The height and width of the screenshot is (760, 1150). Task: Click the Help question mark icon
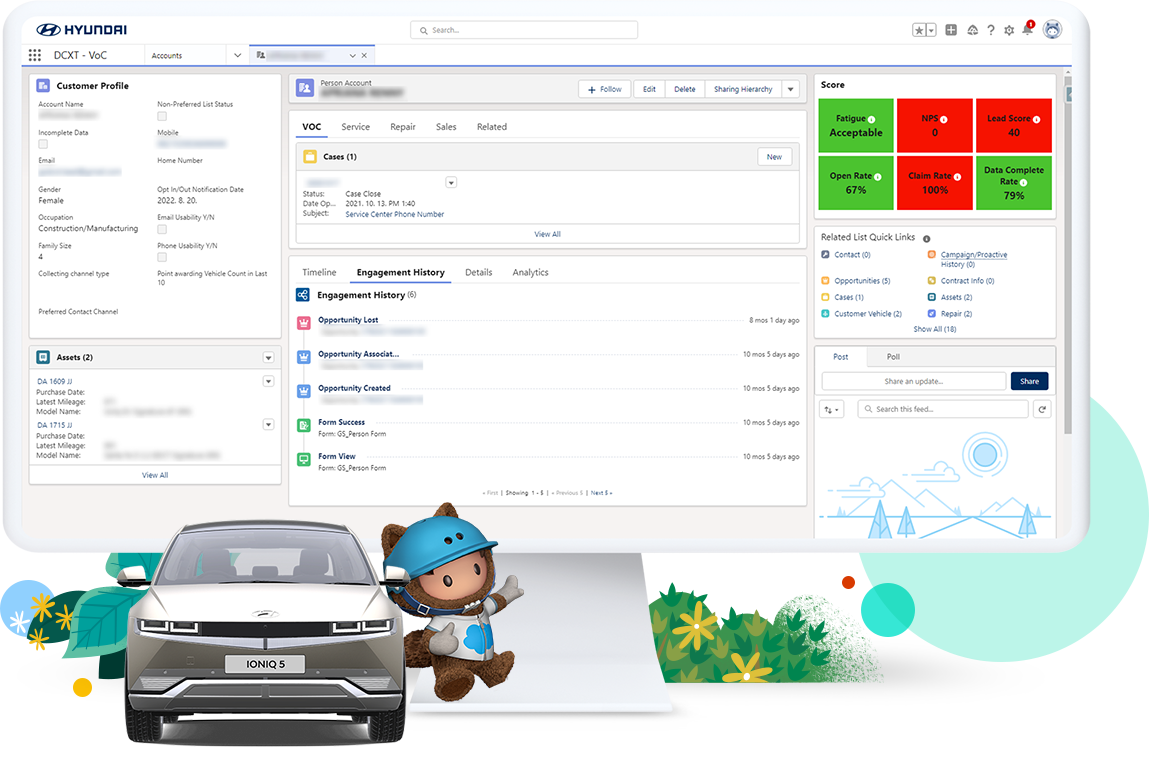click(x=990, y=30)
